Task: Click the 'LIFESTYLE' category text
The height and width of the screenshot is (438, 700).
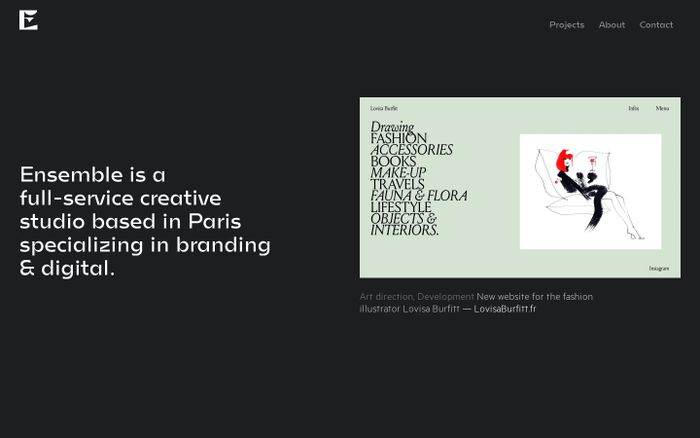Action: 400,207
